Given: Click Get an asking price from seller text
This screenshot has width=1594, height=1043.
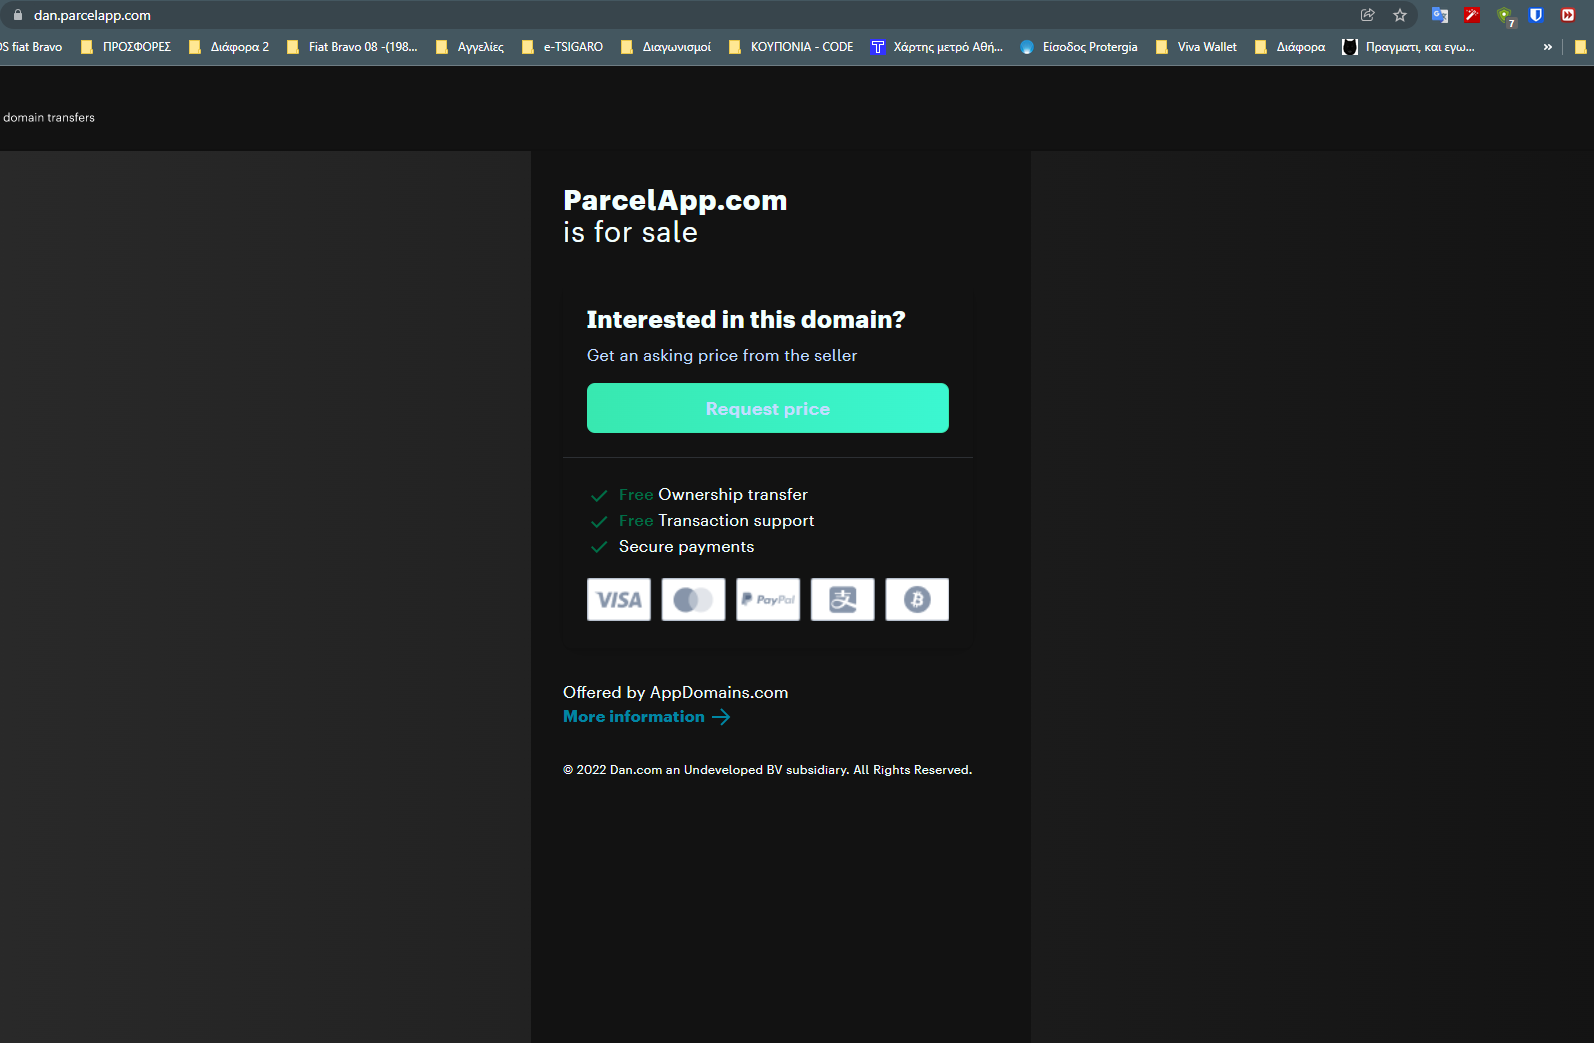Looking at the screenshot, I should click(722, 356).
